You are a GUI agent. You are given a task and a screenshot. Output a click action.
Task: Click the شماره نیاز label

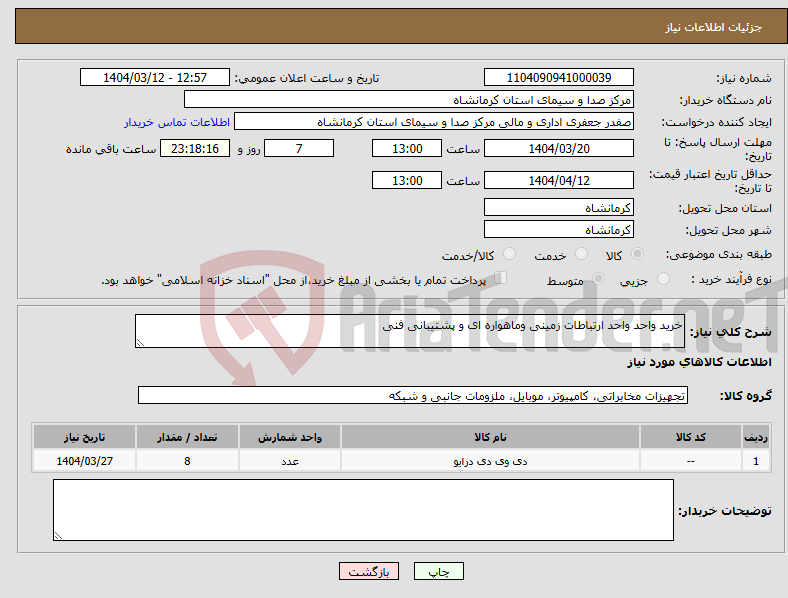click(744, 78)
